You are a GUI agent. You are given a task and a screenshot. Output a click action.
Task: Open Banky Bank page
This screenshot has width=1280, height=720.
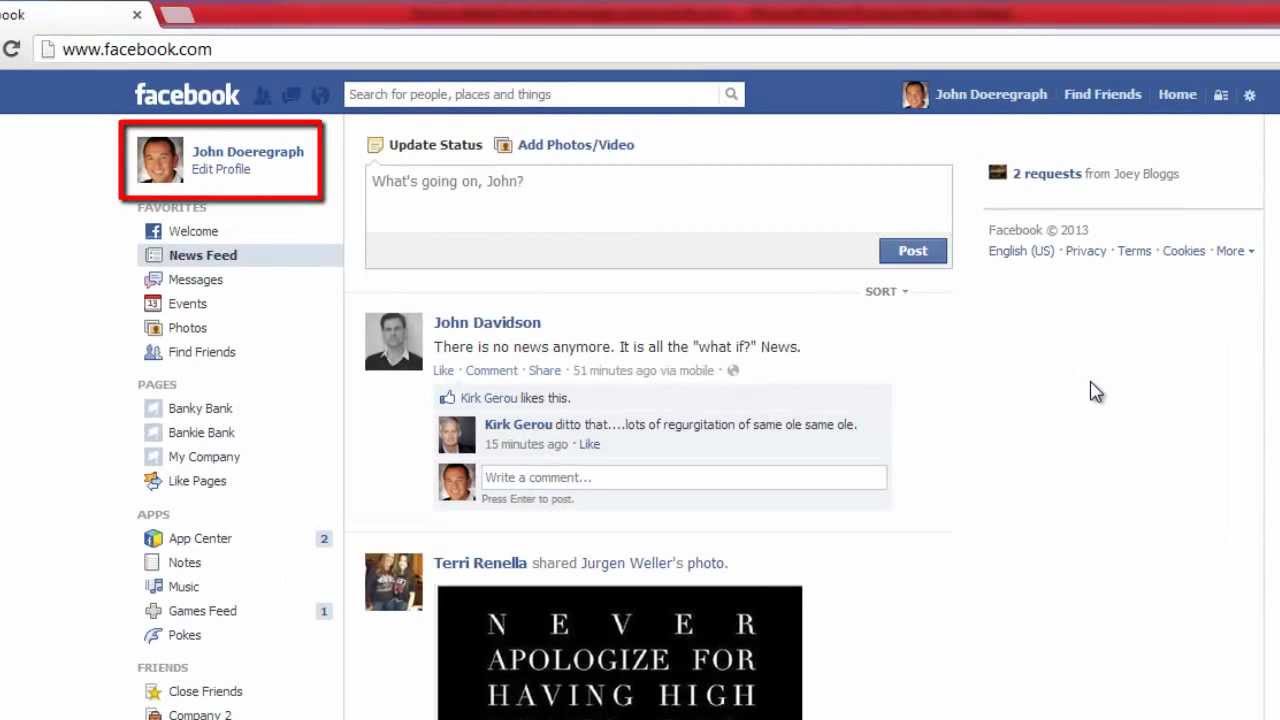pyautogui.click(x=200, y=408)
